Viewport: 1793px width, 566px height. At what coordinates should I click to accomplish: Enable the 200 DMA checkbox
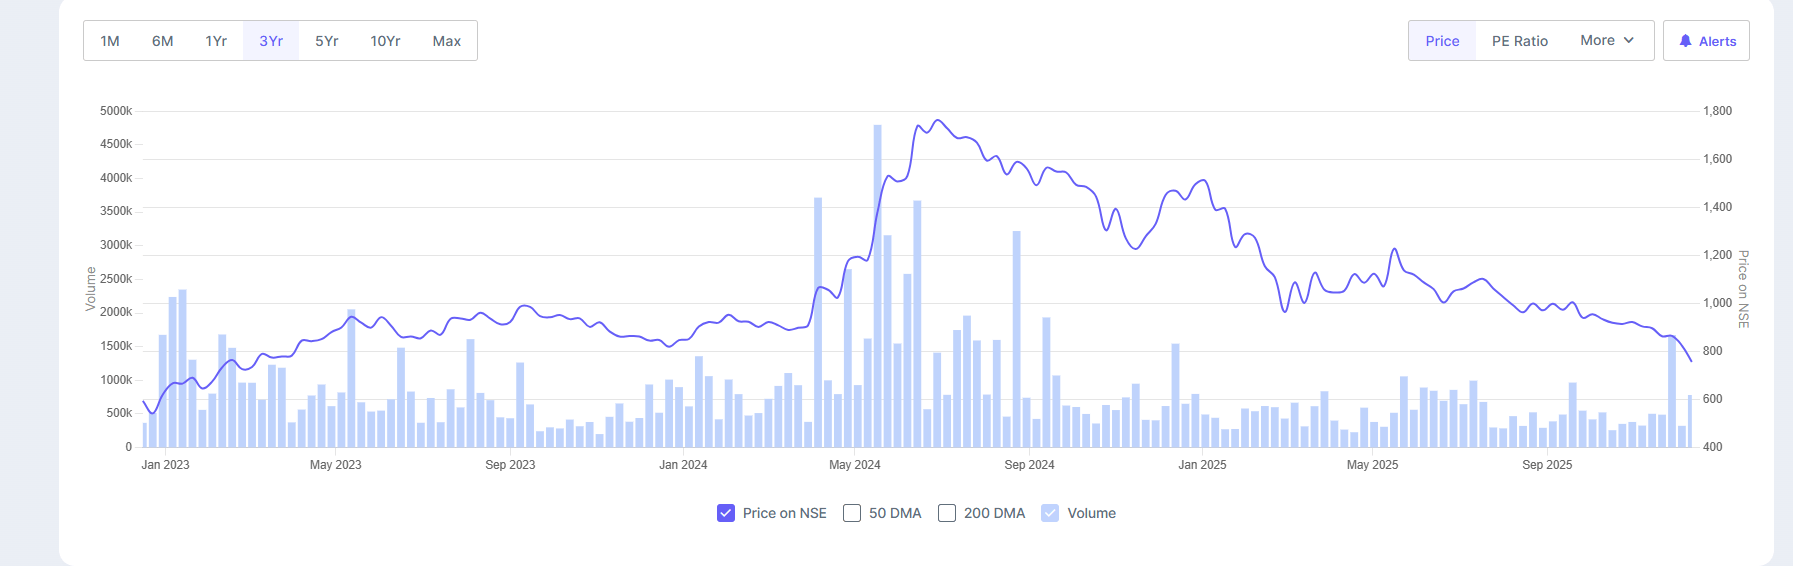947,513
